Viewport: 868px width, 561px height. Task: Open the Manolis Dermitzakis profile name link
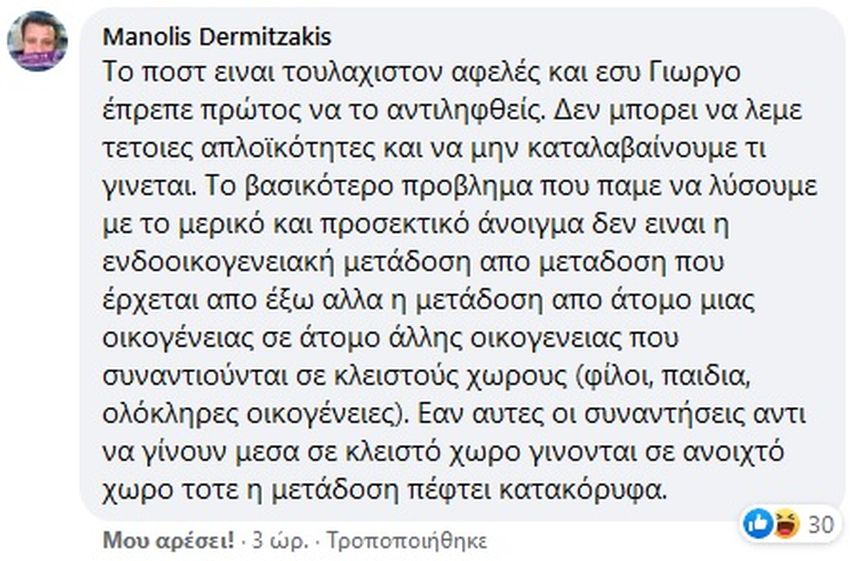click(x=217, y=37)
